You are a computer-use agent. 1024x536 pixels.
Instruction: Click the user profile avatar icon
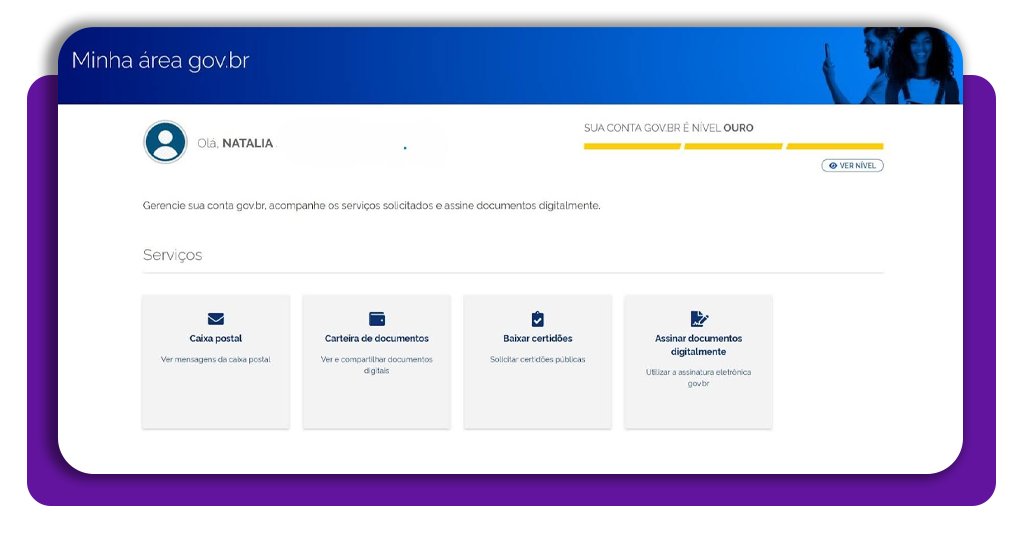[x=165, y=142]
